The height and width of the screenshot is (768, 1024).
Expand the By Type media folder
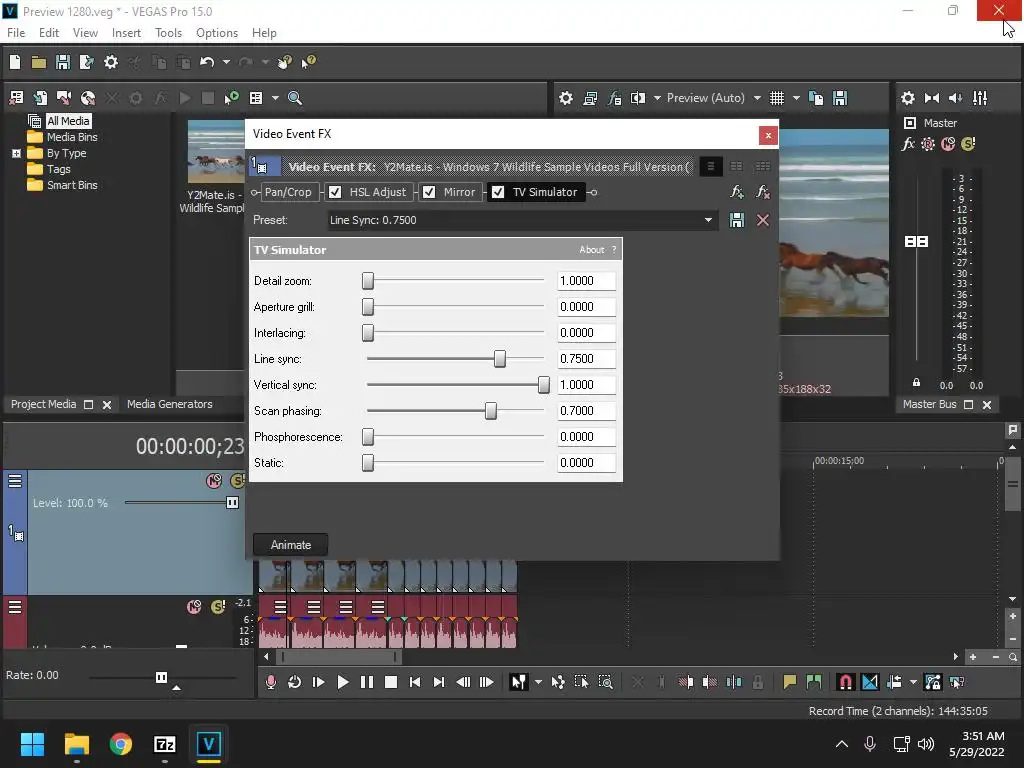(16, 153)
